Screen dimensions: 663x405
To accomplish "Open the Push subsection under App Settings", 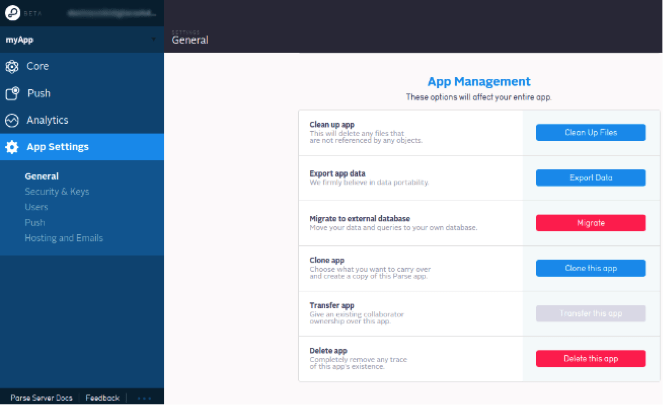I will 35,222.
